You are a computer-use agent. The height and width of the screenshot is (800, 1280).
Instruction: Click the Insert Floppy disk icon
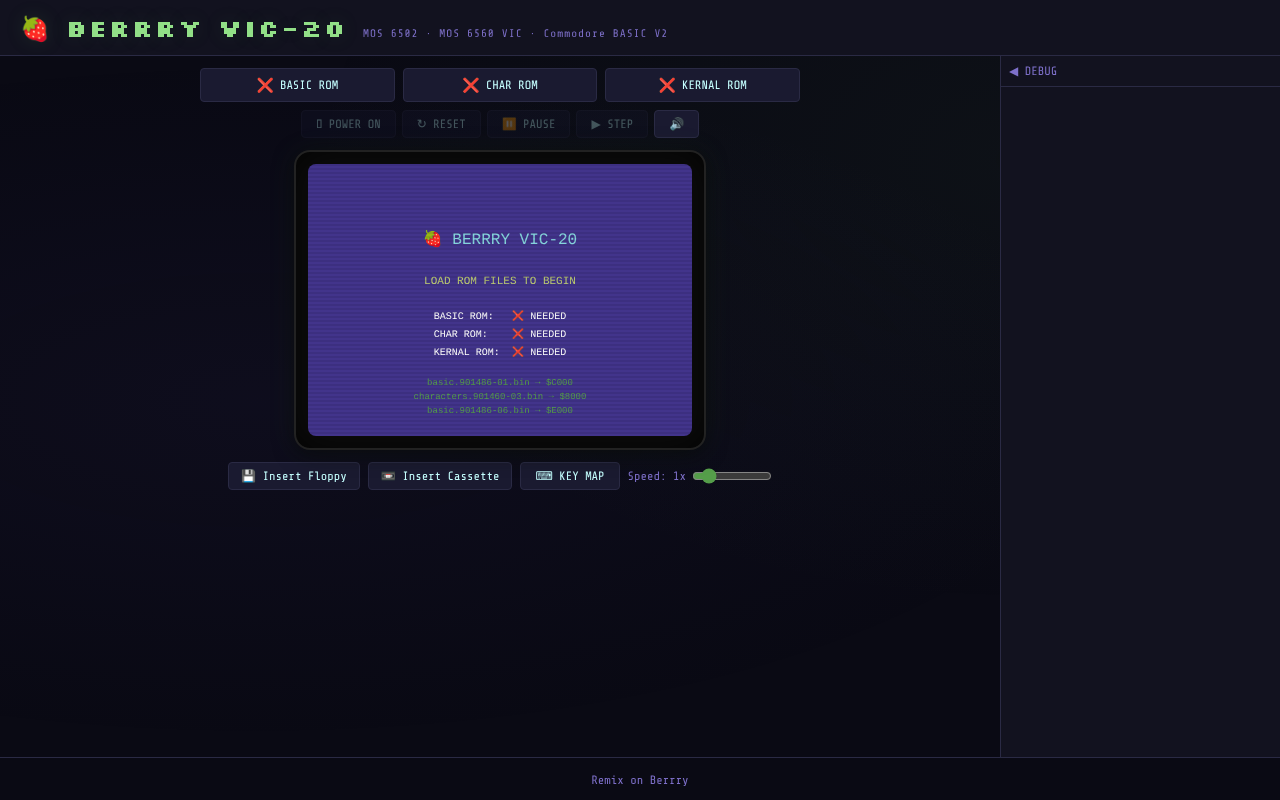coord(247,476)
